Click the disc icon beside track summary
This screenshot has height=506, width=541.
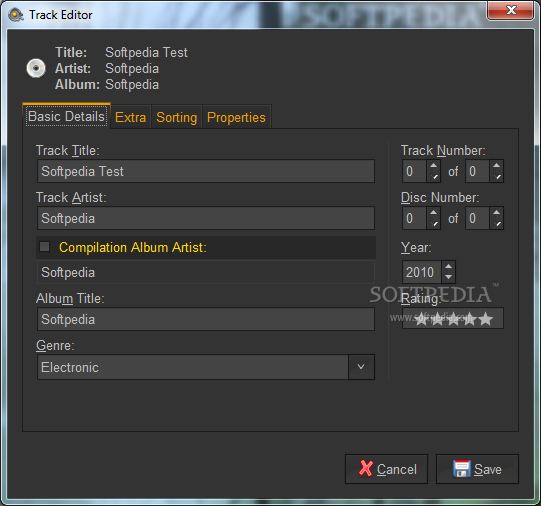(x=36, y=68)
